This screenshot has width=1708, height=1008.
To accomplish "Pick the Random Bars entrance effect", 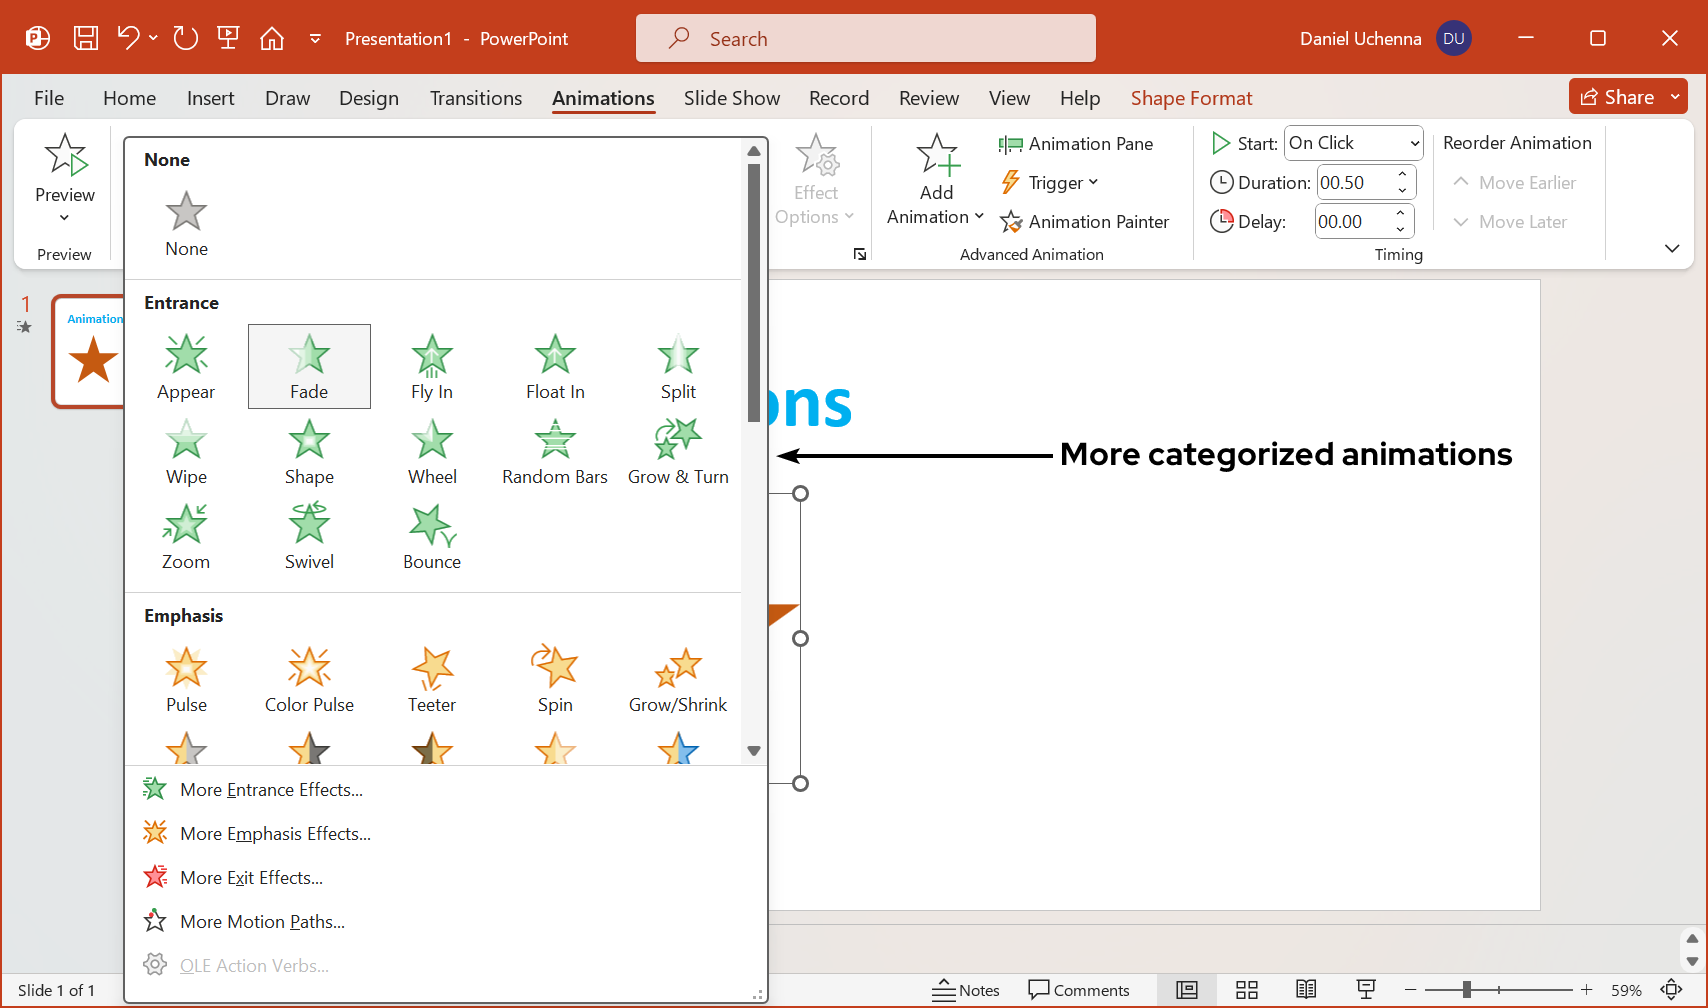I will tap(555, 452).
